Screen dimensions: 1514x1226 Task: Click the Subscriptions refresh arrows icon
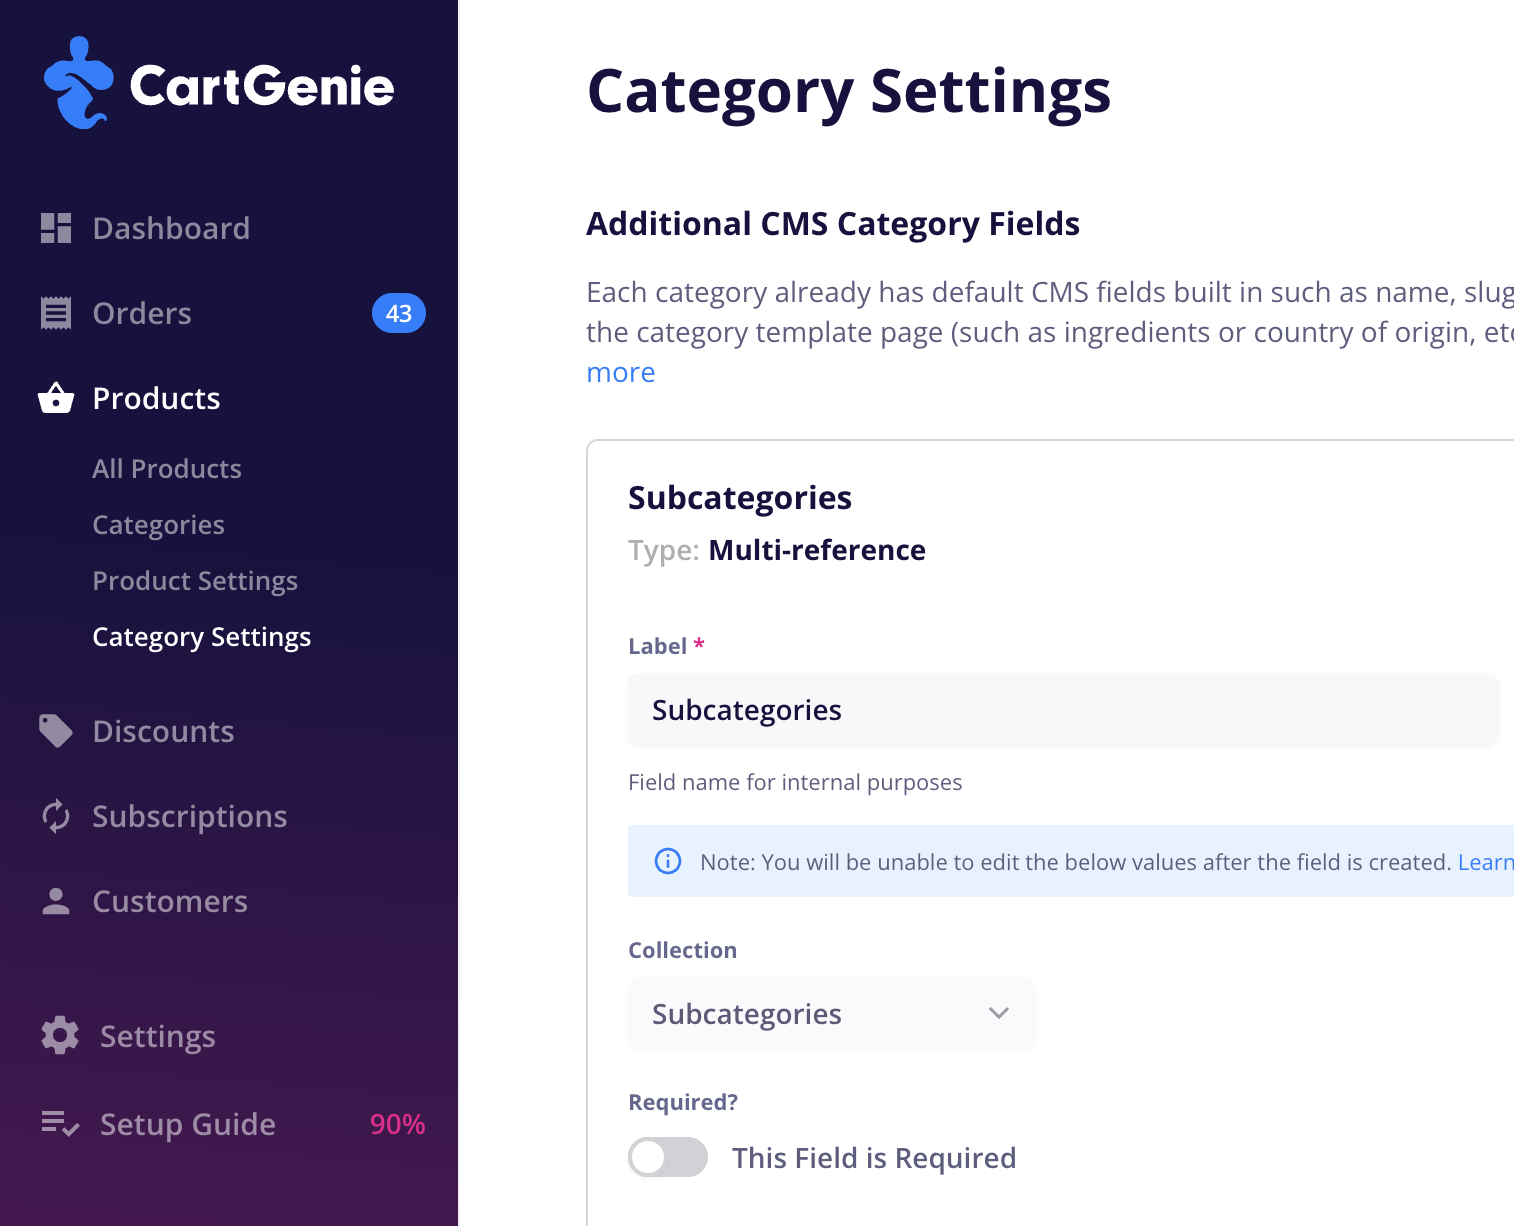(x=56, y=816)
